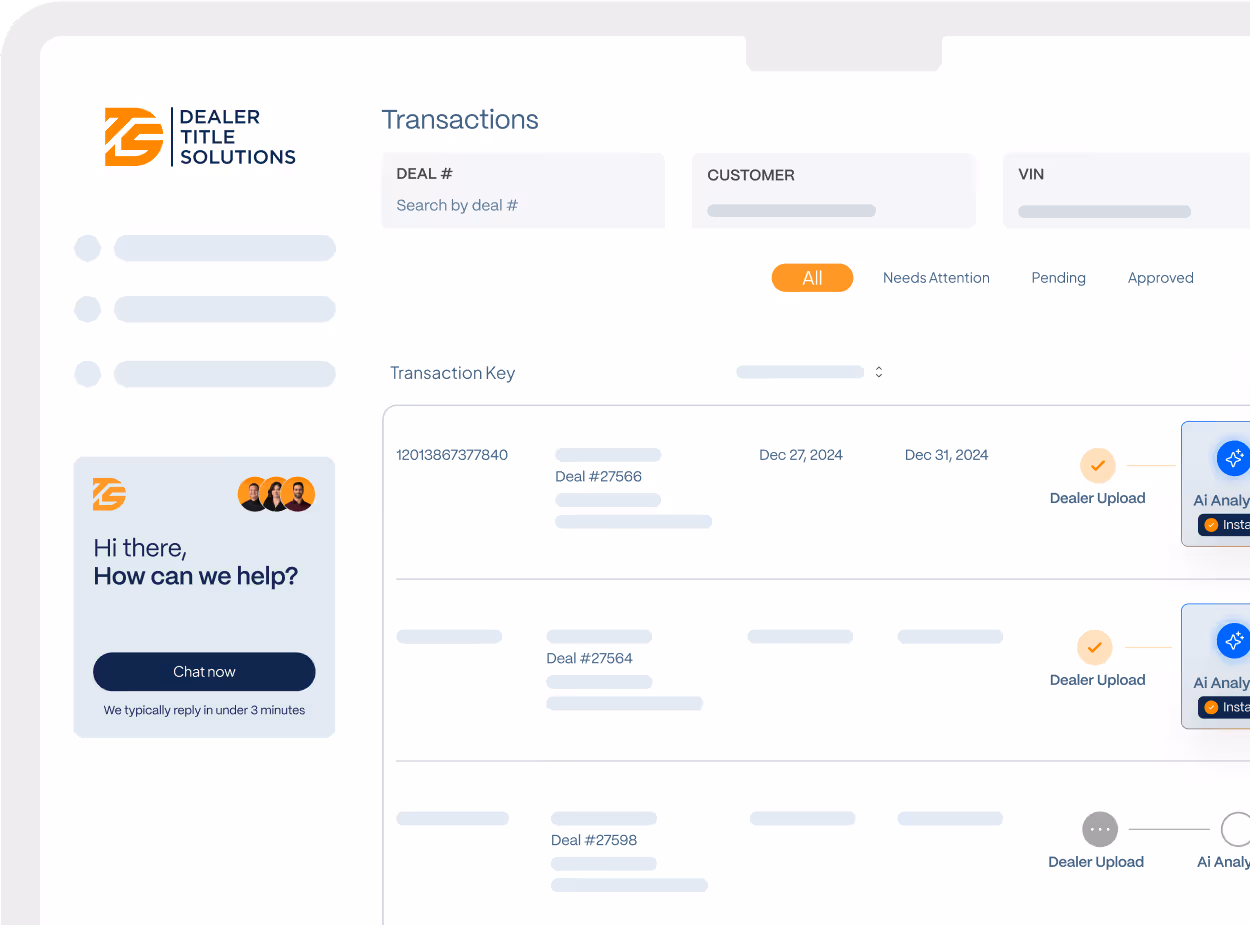
Task: Click the Dec 27, 2024 date
Action: pyautogui.click(x=801, y=455)
